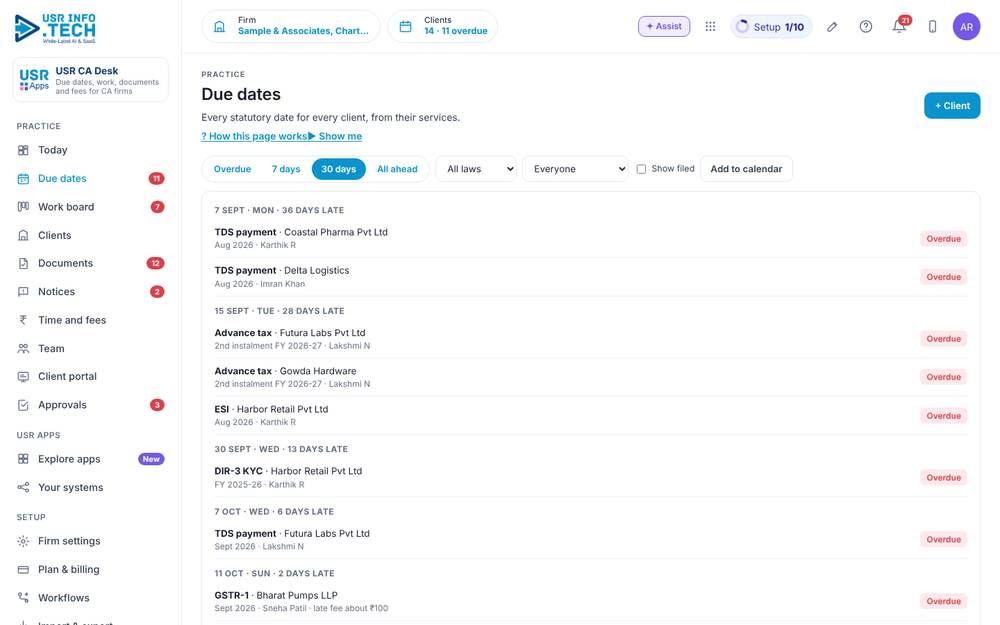Open notifications bell icon
The width and height of the screenshot is (1000, 625).
tap(899, 27)
